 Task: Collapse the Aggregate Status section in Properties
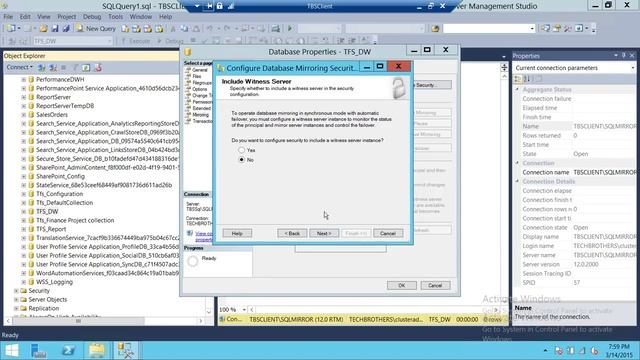(517, 89)
